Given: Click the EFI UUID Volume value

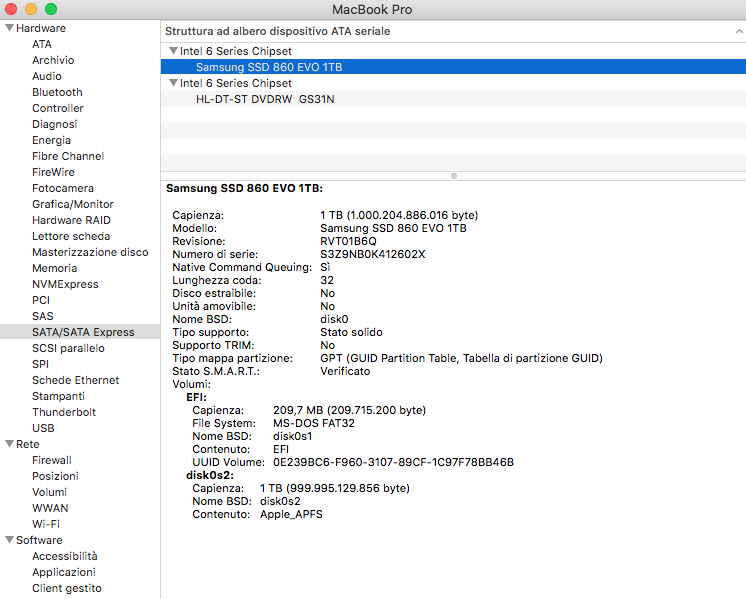Looking at the screenshot, I should click(393, 462).
